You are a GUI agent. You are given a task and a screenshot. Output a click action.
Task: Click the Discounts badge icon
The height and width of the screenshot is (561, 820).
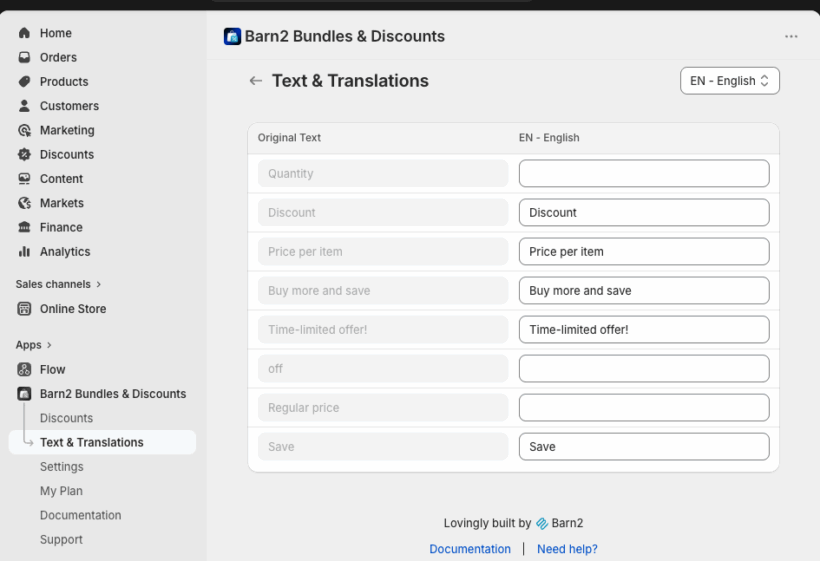(24, 155)
